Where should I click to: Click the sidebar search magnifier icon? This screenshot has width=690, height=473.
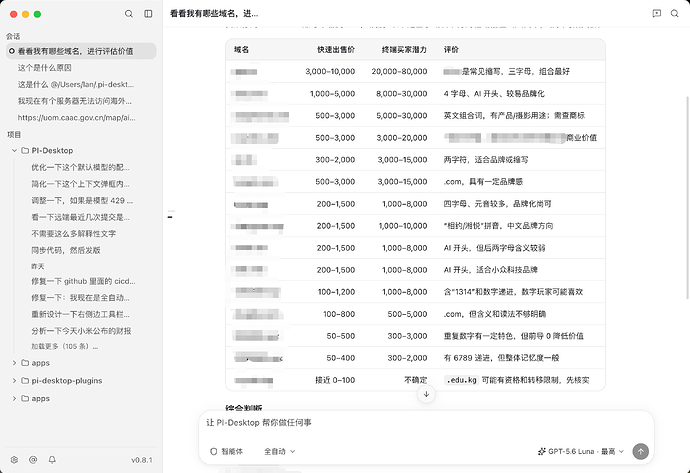[128, 14]
